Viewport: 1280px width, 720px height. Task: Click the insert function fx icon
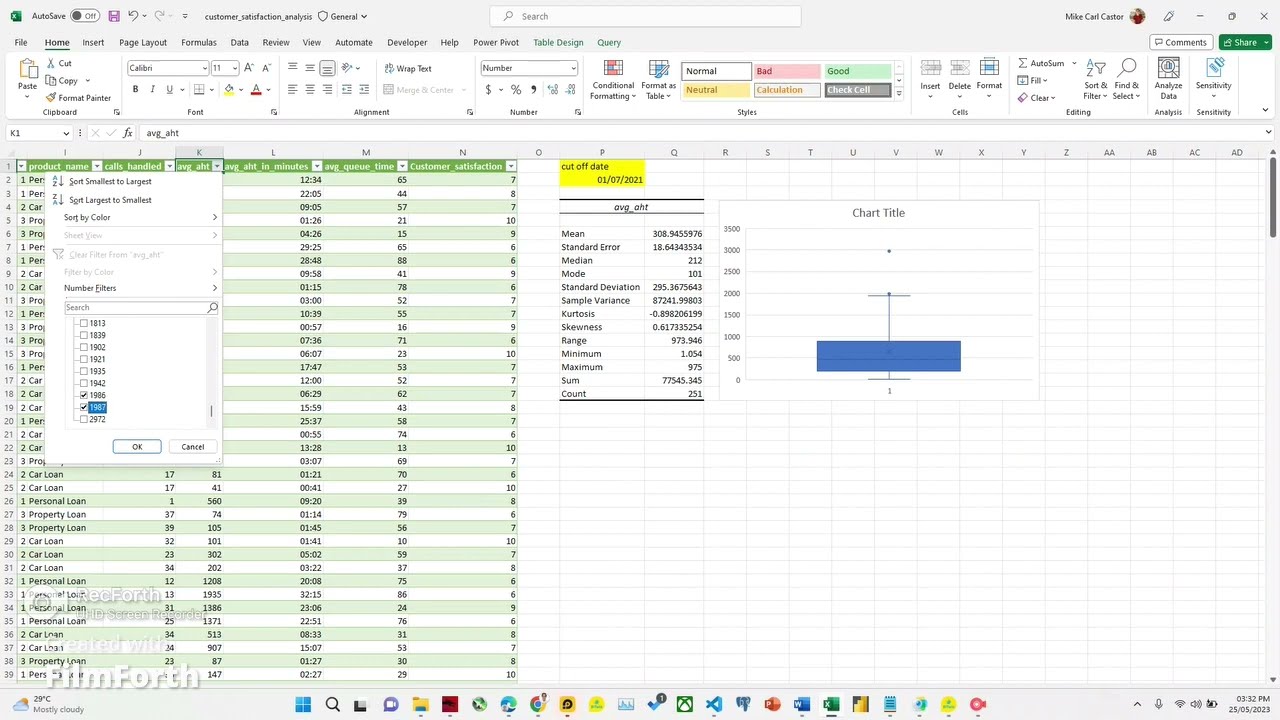(127, 133)
